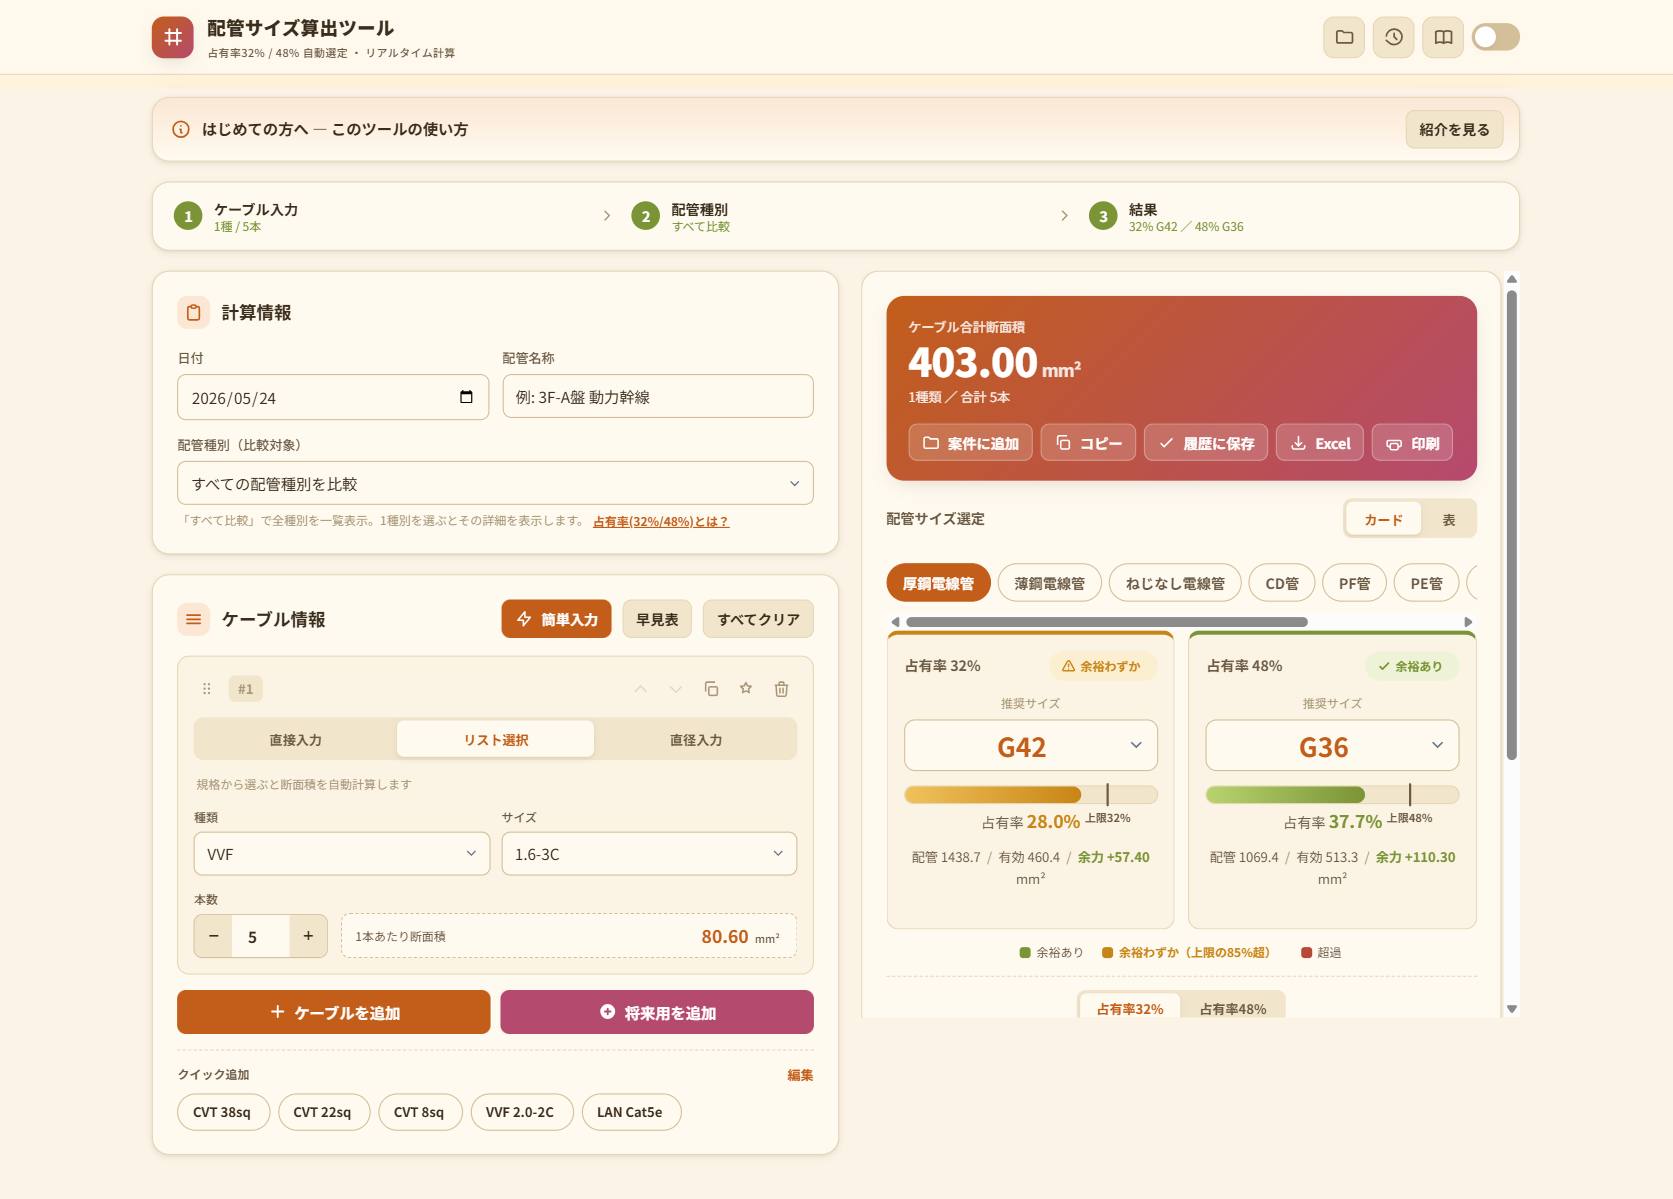
Task: Select the PF管 conduit tab
Action: pyautogui.click(x=1354, y=583)
